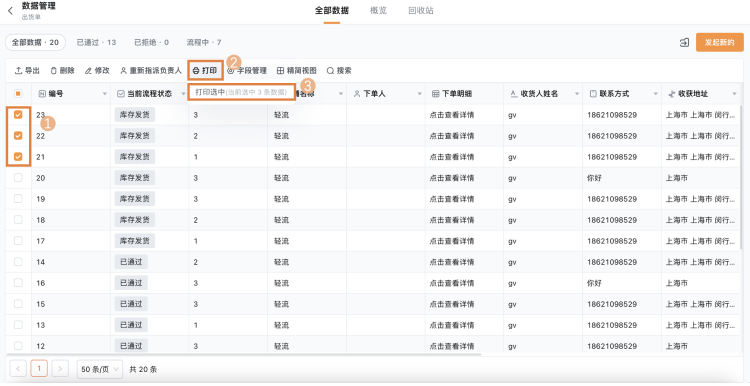Click the 已通过 status tag in row 16

tap(131, 283)
